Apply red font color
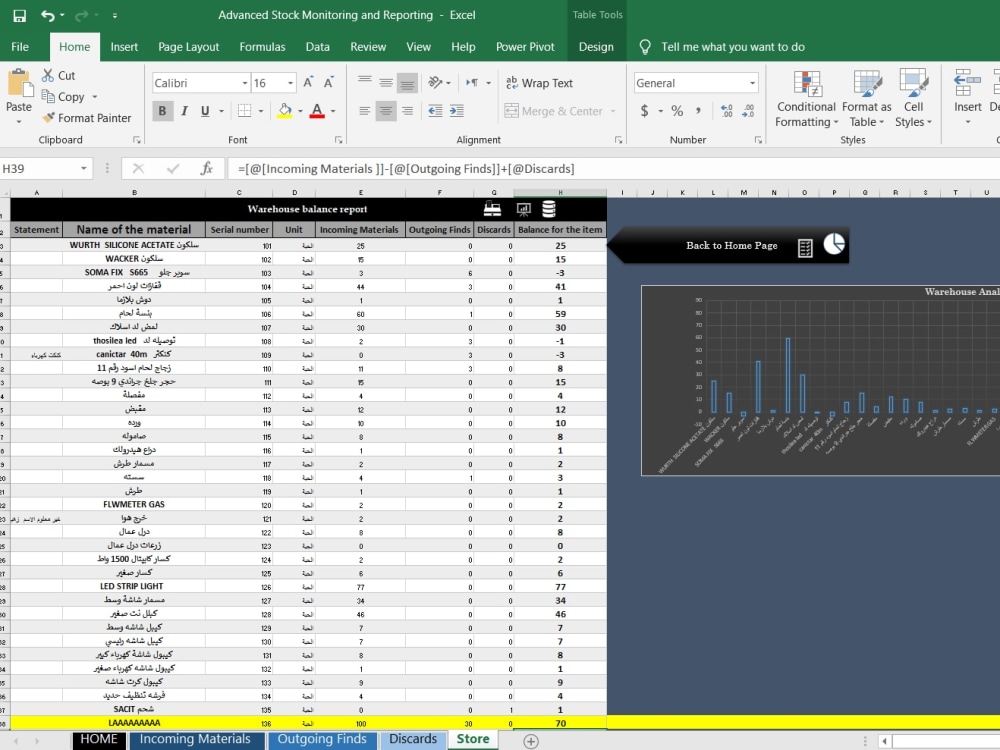 [317, 111]
